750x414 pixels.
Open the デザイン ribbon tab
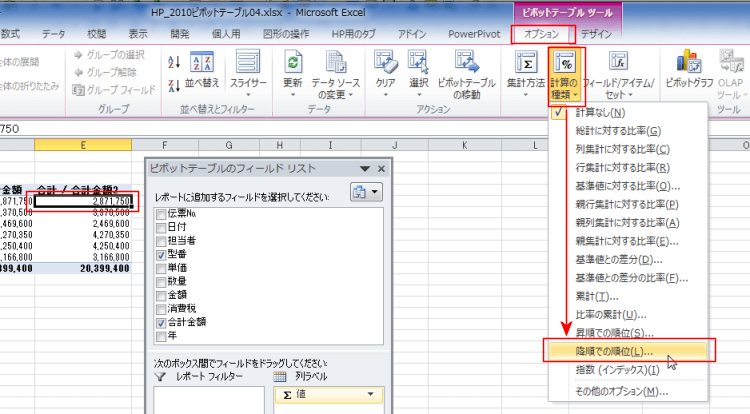click(596, 34)
